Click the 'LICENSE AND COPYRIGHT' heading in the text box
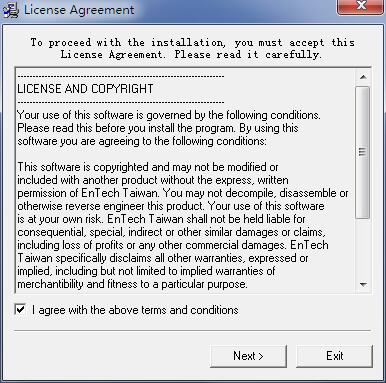386x383 pixels. pos(85,89)
